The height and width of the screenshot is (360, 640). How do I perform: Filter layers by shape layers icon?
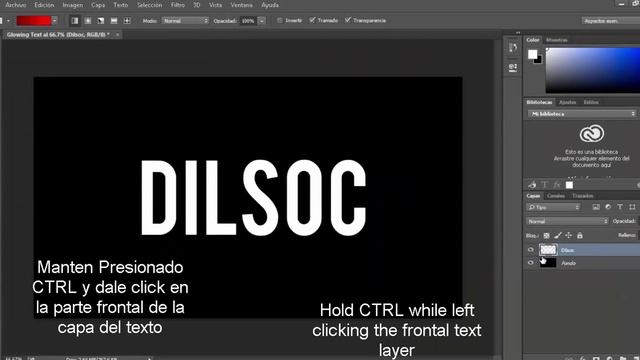[632, 207]
